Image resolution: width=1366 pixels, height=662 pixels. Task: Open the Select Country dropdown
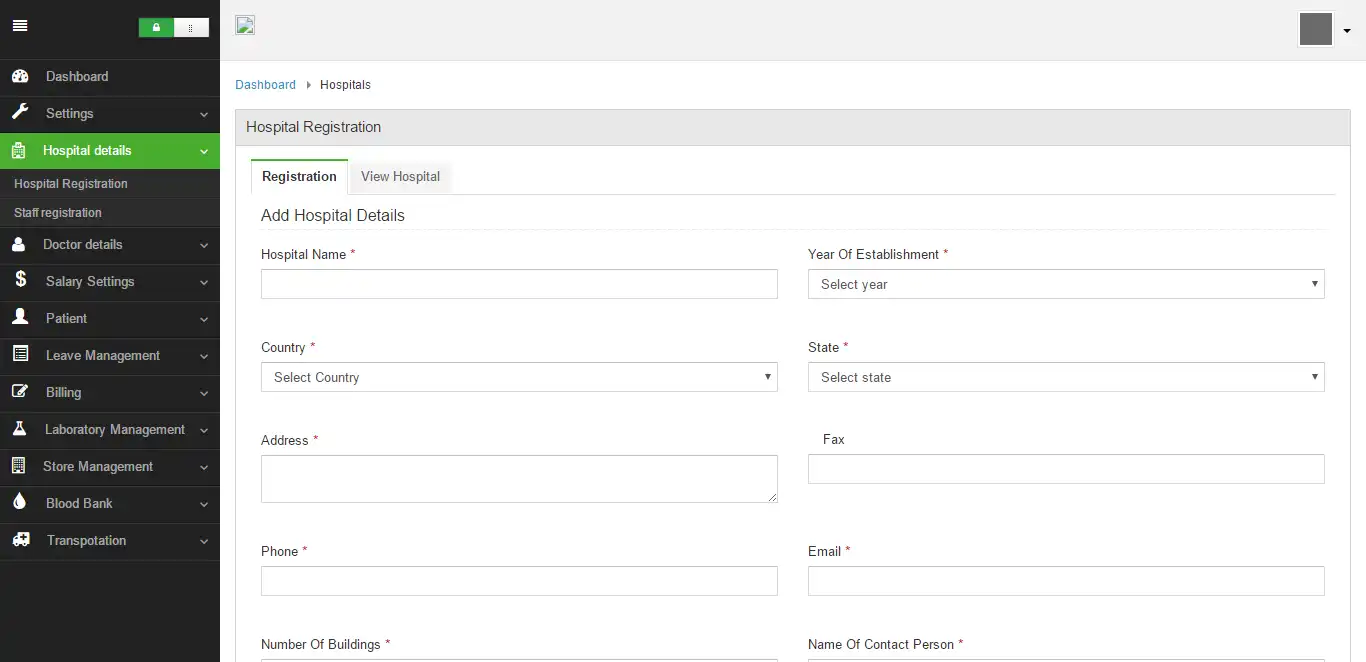pyautogui.click(x=519, y=377)
